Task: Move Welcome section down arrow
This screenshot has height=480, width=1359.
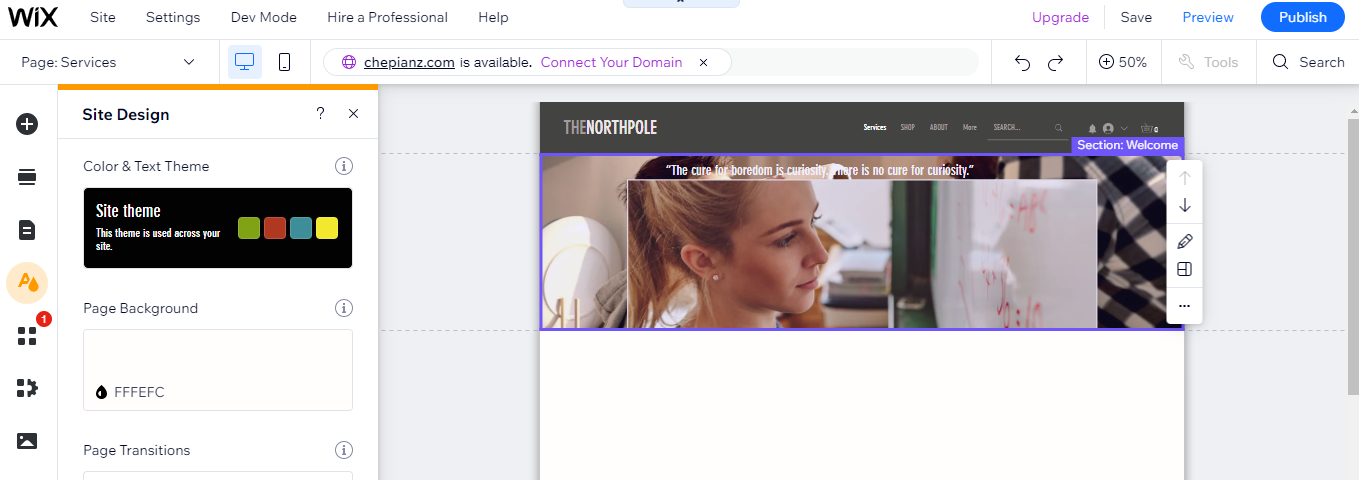Action: click(1185, 205)
